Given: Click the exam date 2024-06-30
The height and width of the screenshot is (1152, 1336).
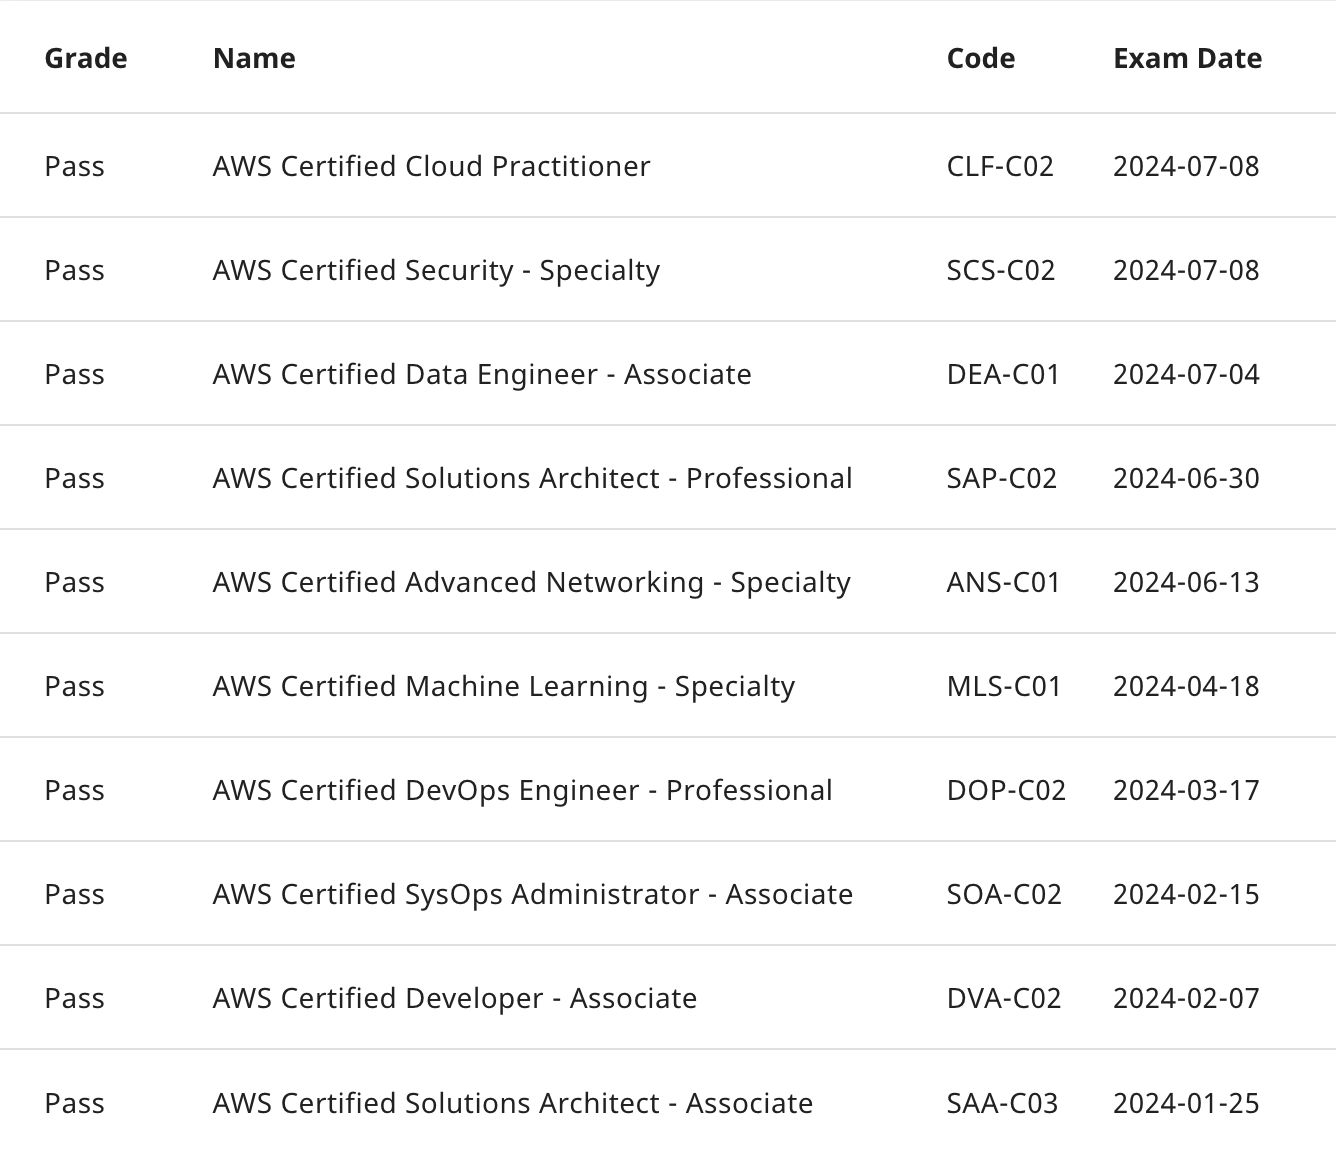Looking at the screenshot, I should tap(1187, 478).
